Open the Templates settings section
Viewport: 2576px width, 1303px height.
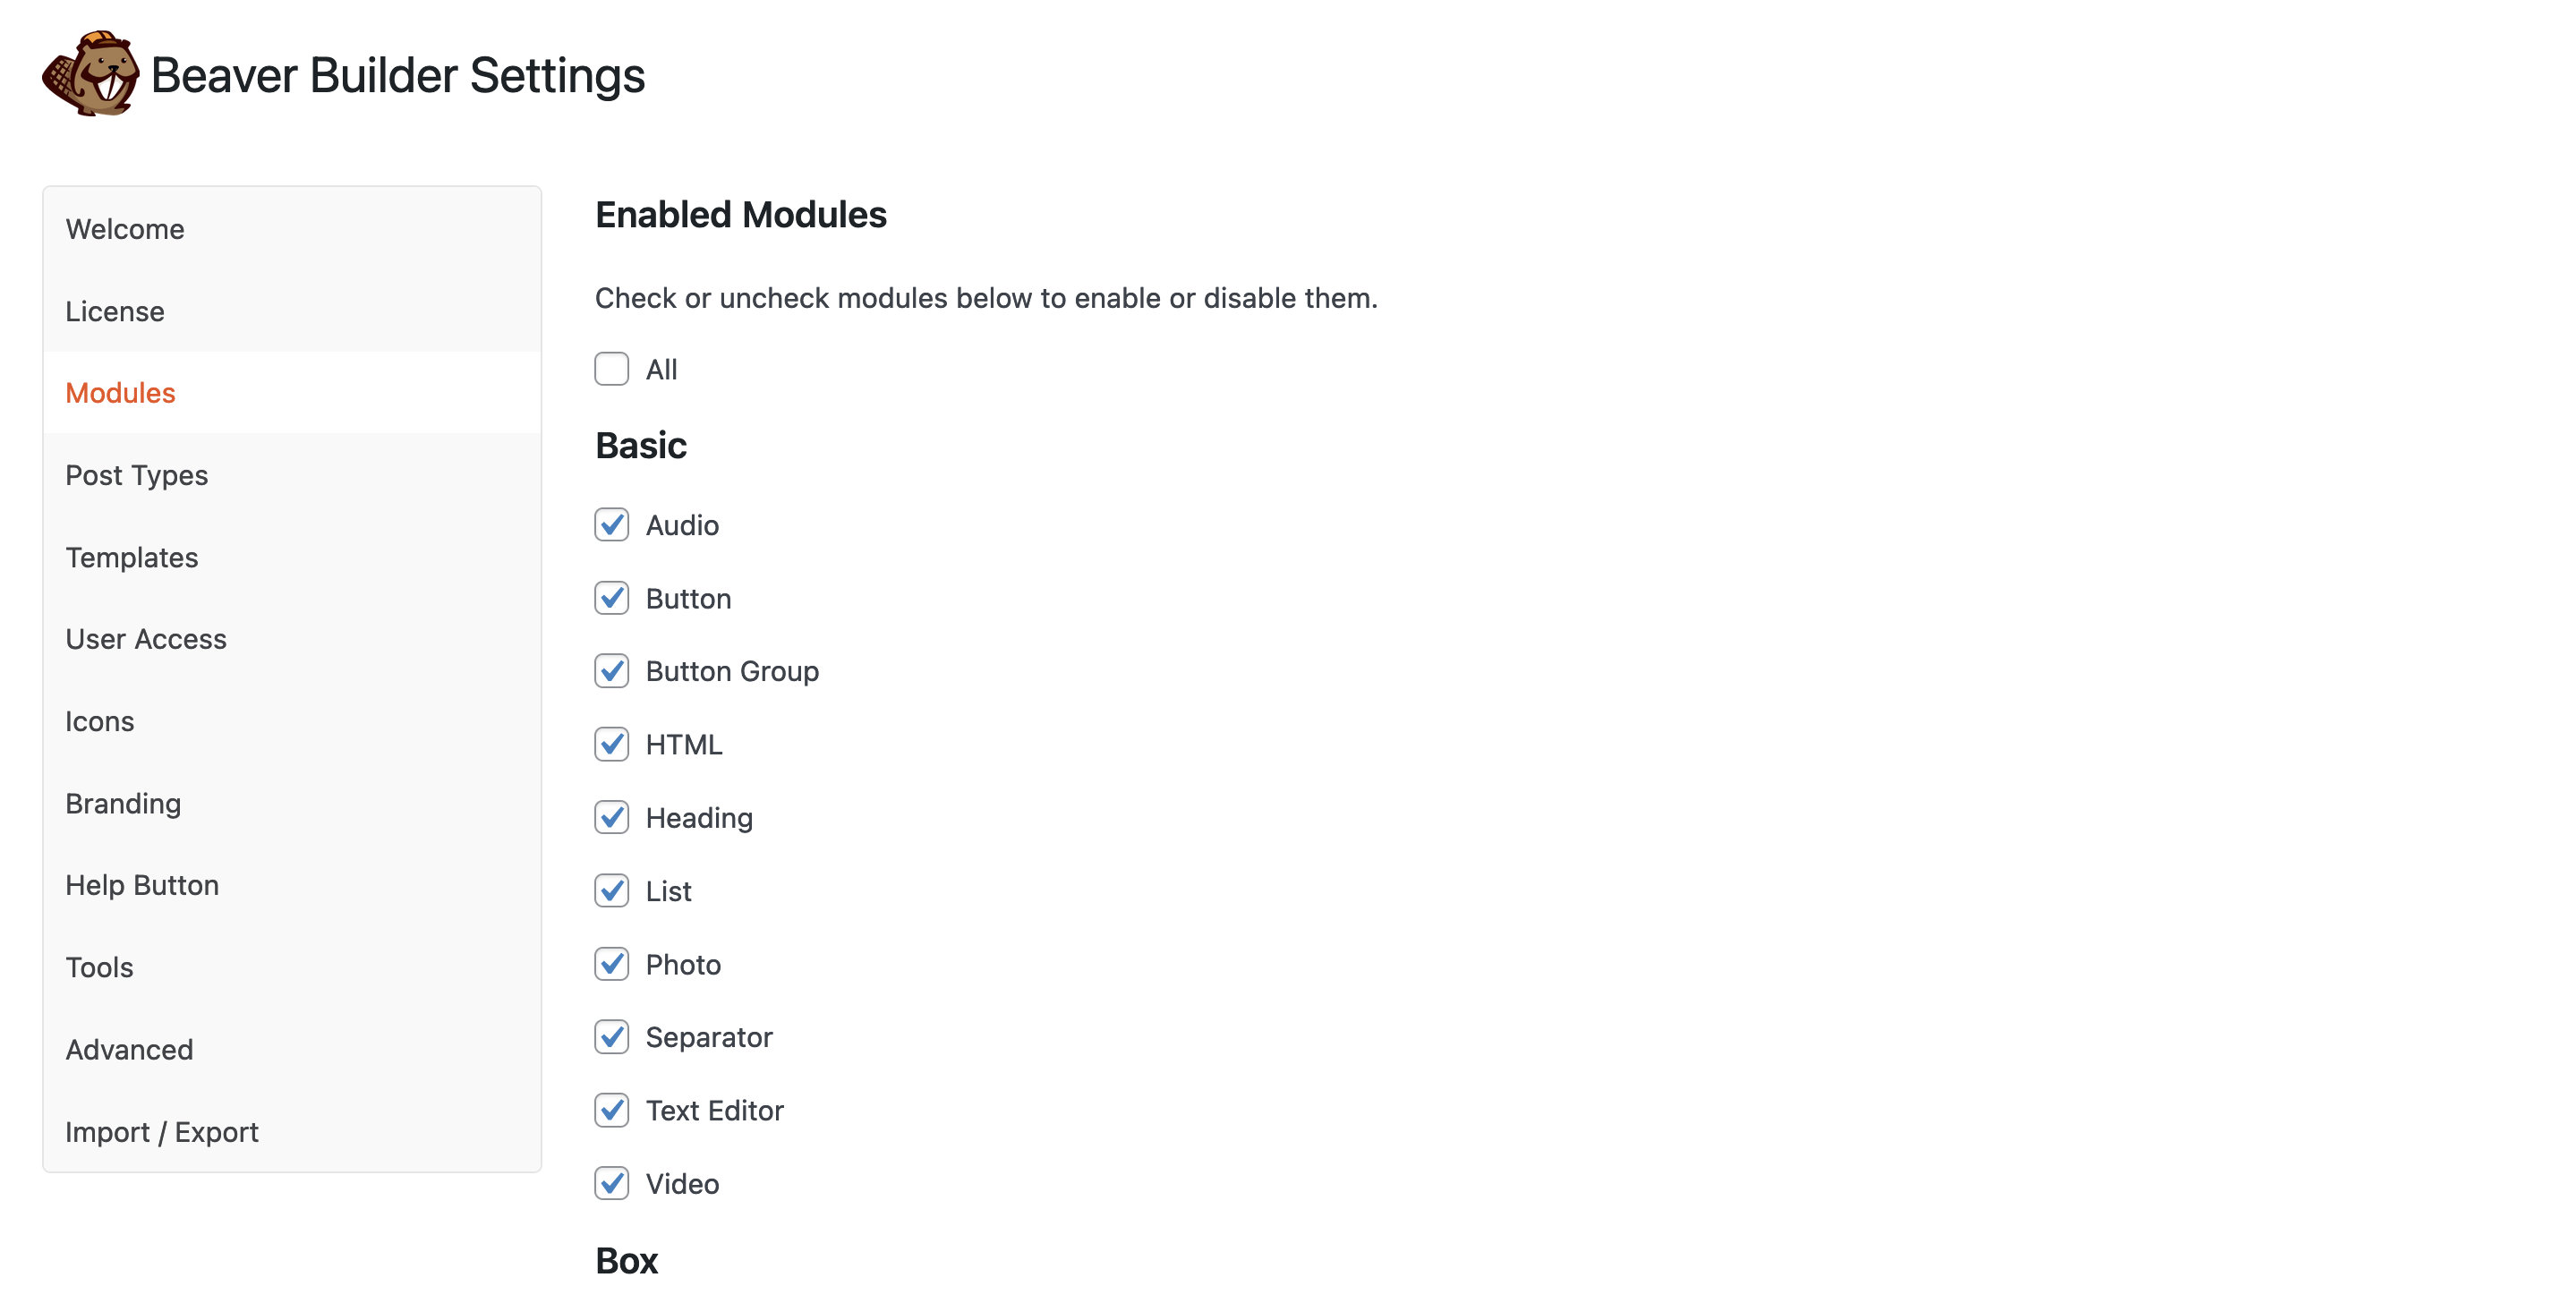[132, 557]
